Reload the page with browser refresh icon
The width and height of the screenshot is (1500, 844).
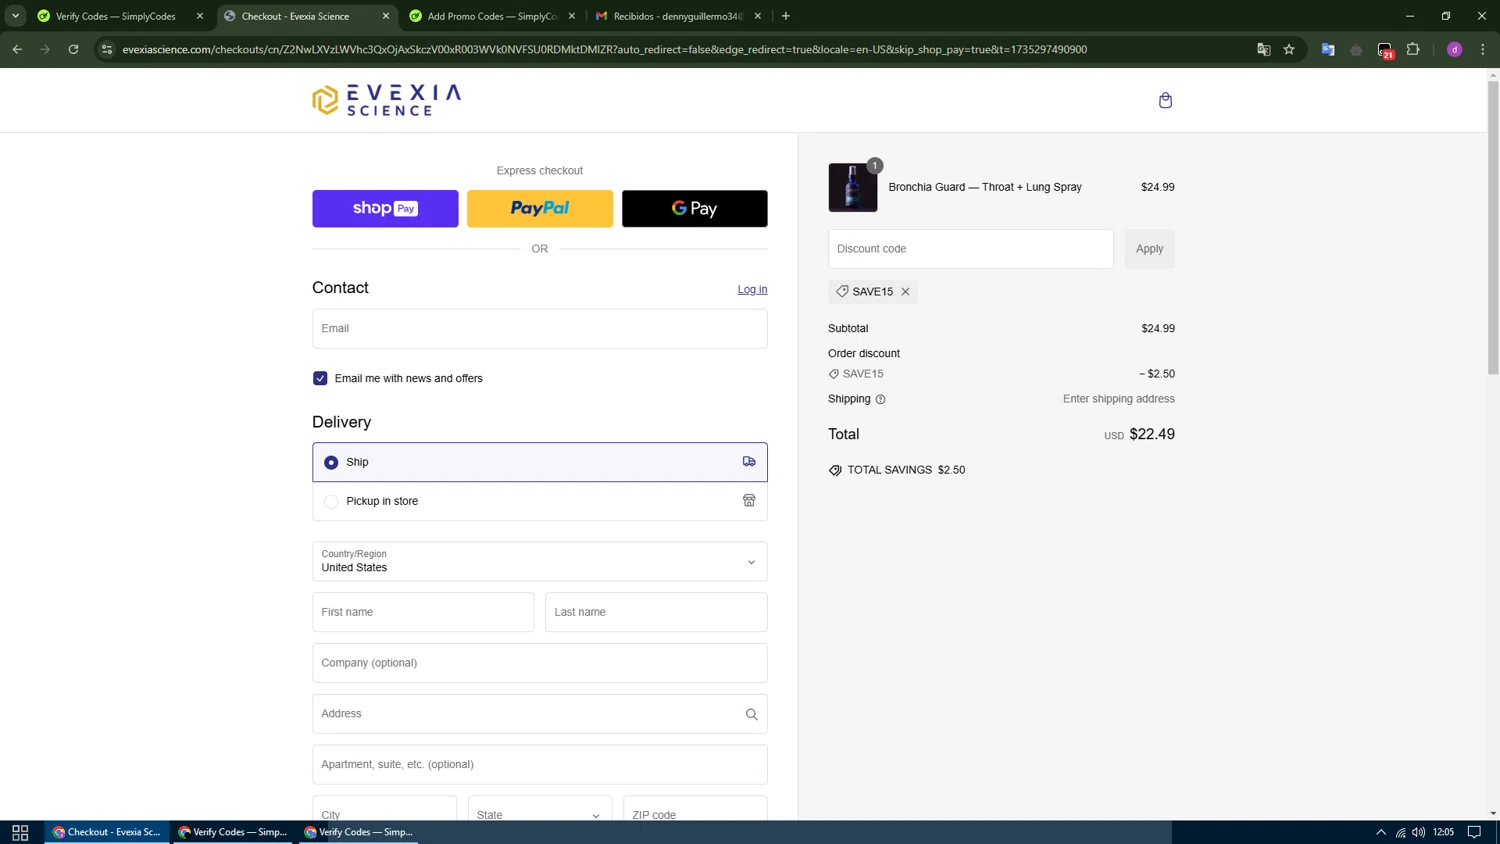73,49
